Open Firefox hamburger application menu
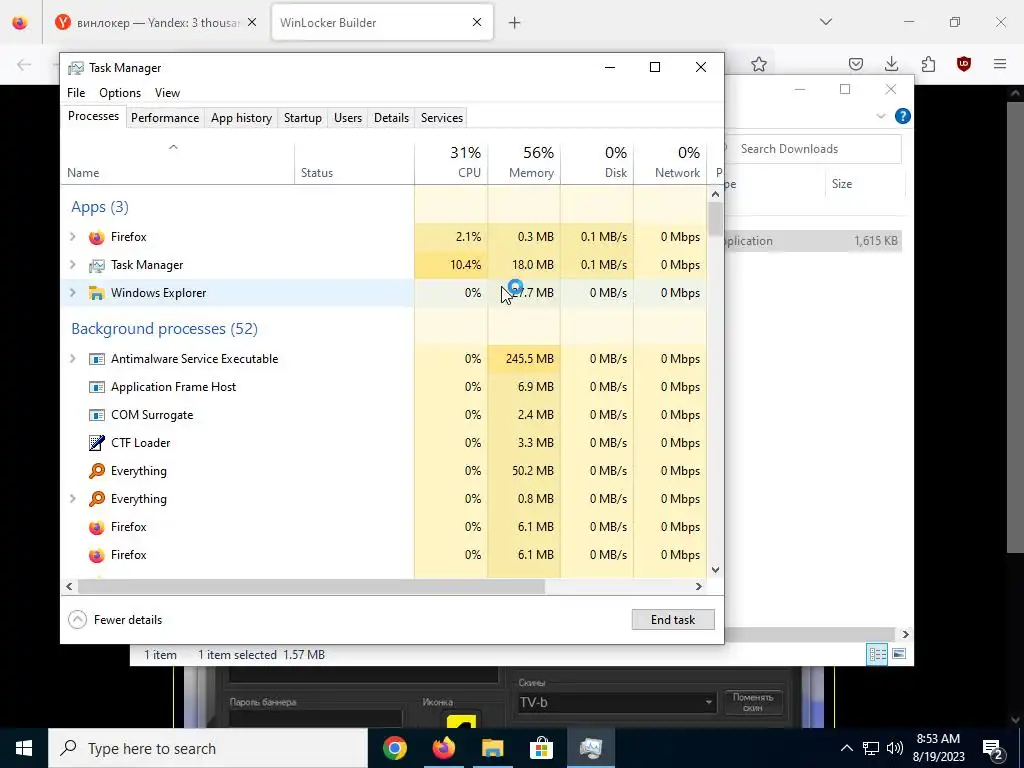The height and width of the screenshot is (768, 1024). [1000, 64]
